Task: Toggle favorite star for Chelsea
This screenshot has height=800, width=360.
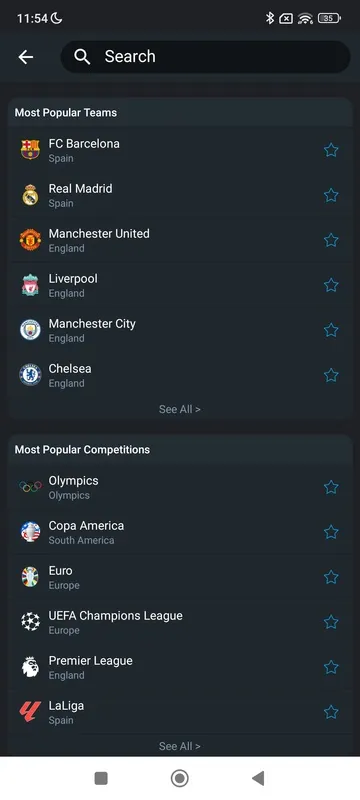Action: (x=331, y=375)
